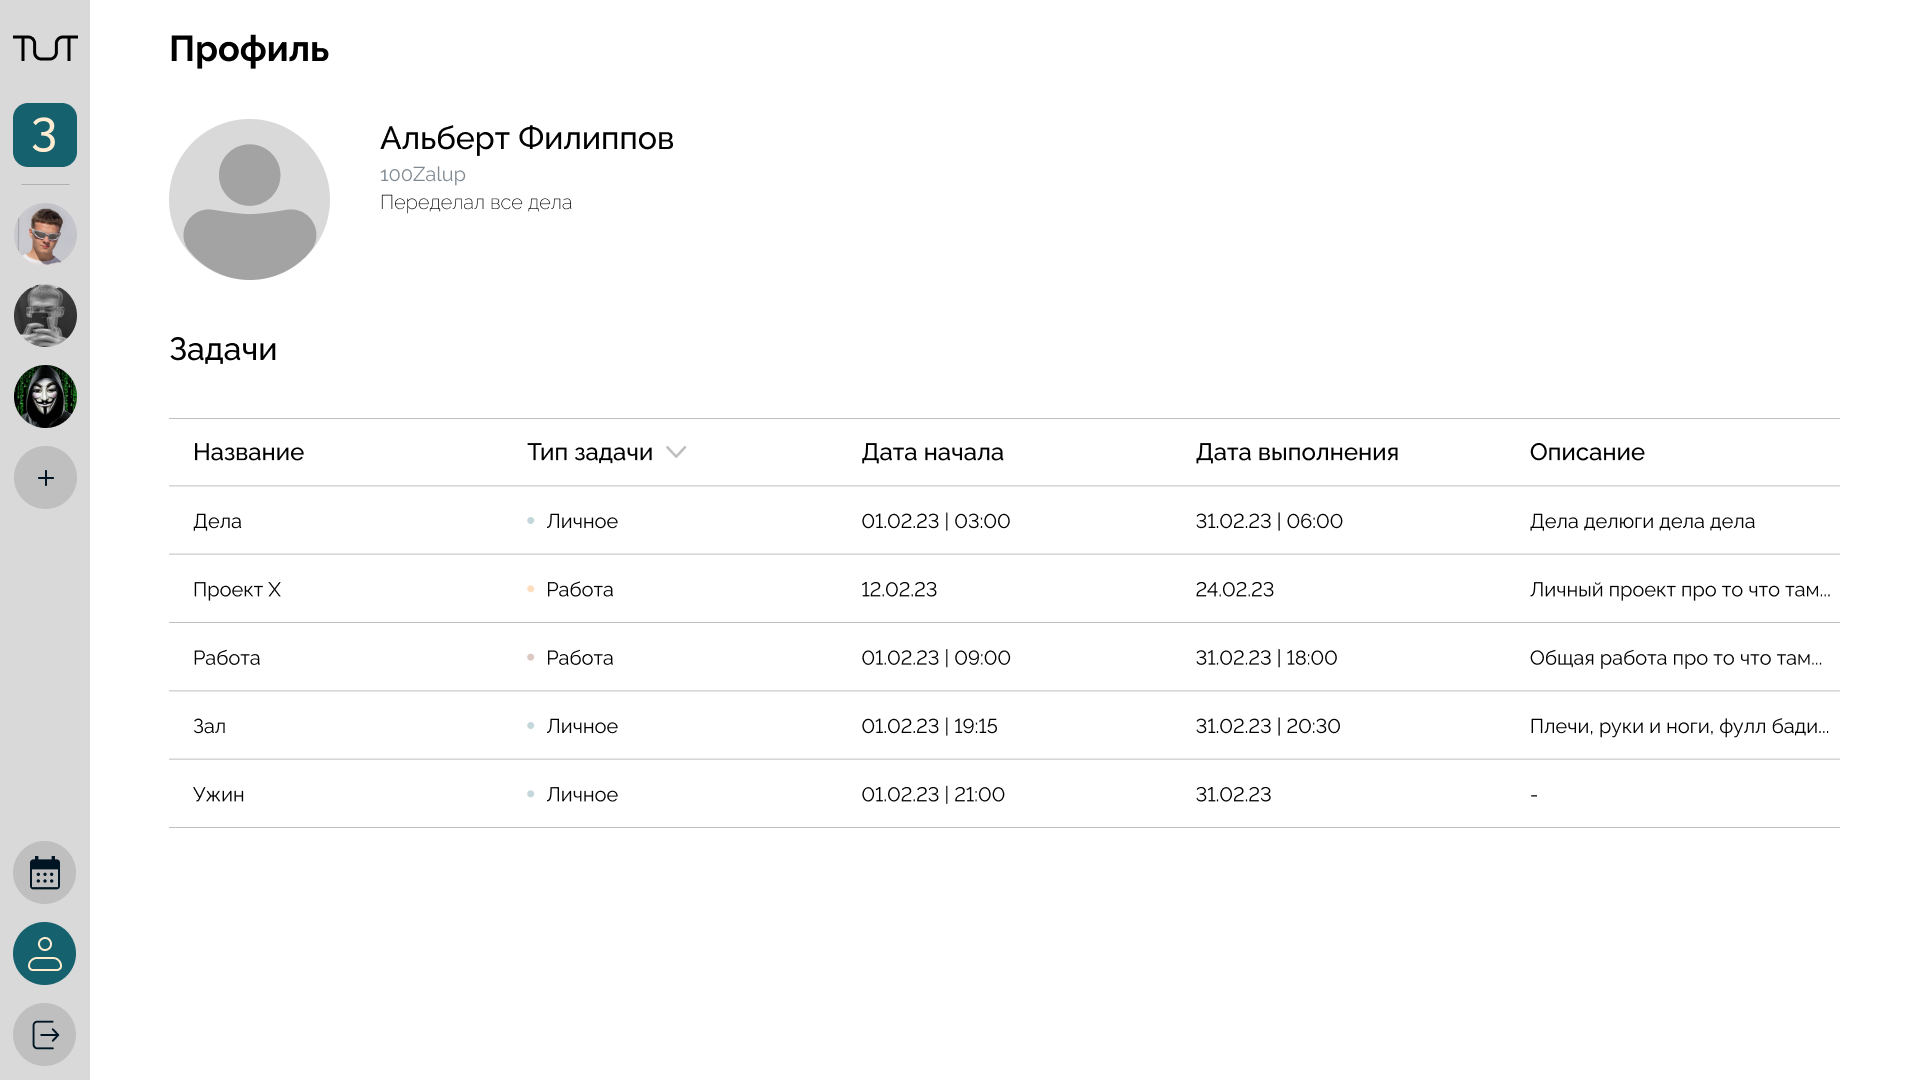Click the Дата начала column header
This screenshot has width=1920, height=1080.
pos(932,452)
